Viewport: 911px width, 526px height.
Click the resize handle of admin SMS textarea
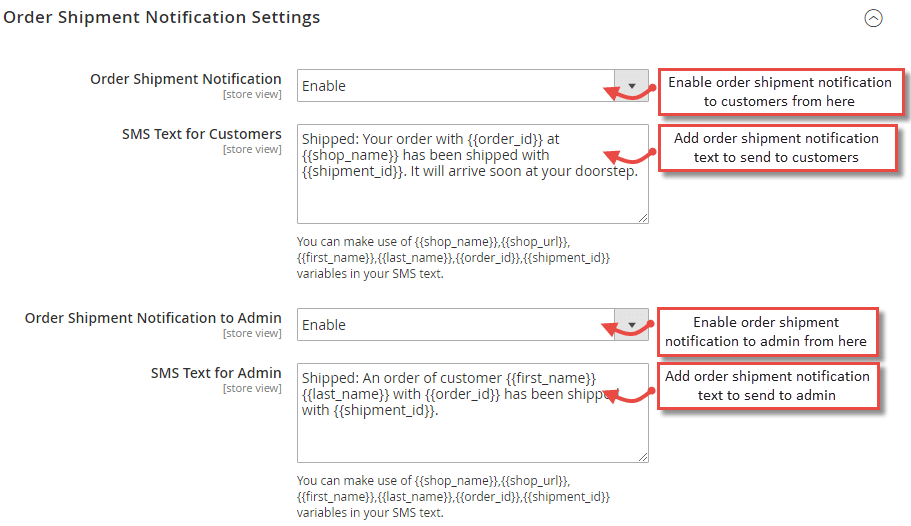(x=643, y=457)
